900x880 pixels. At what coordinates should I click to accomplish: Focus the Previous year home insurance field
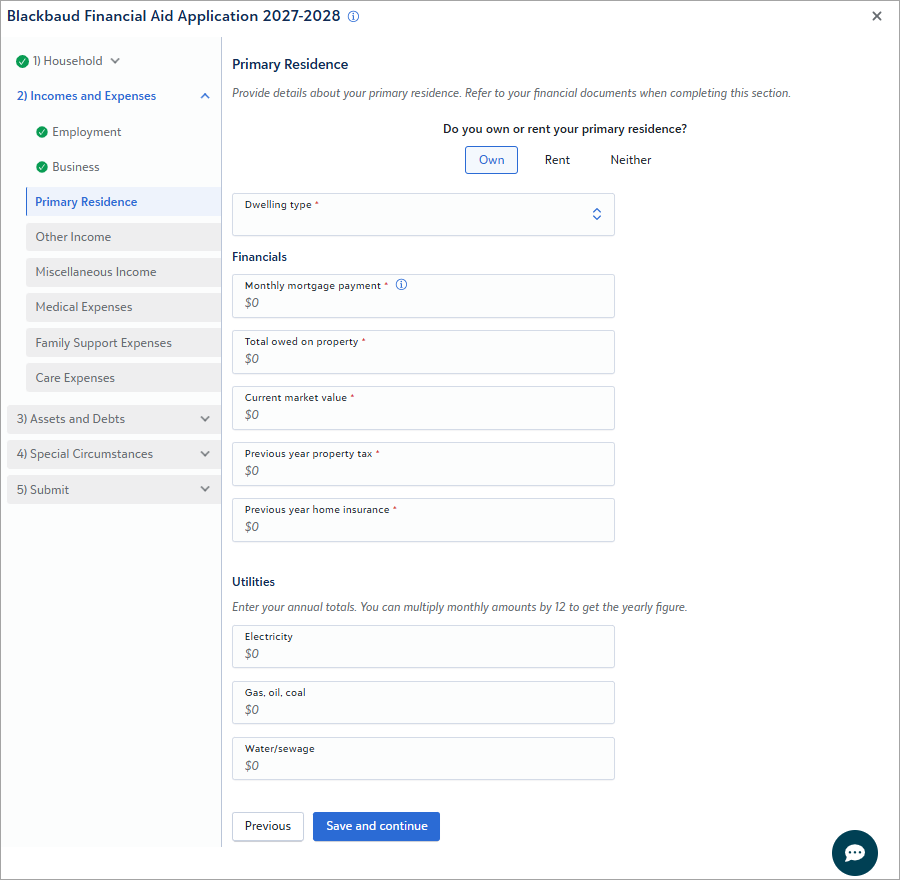423,520
